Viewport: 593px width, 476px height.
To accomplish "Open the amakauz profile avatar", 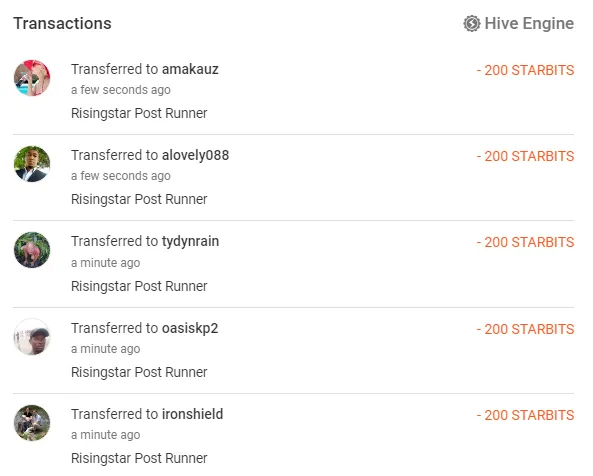I will click(x=32, y=78).
